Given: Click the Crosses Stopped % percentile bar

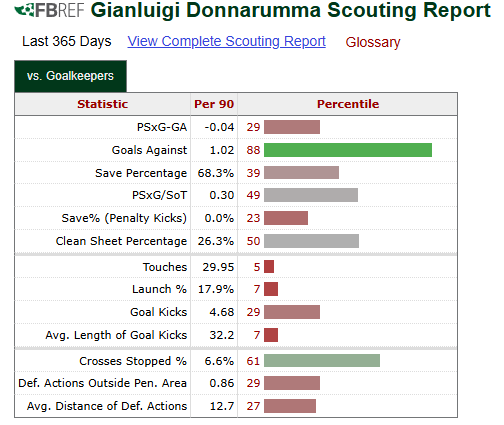Looking at the screenshot, I should click(322, 361).
